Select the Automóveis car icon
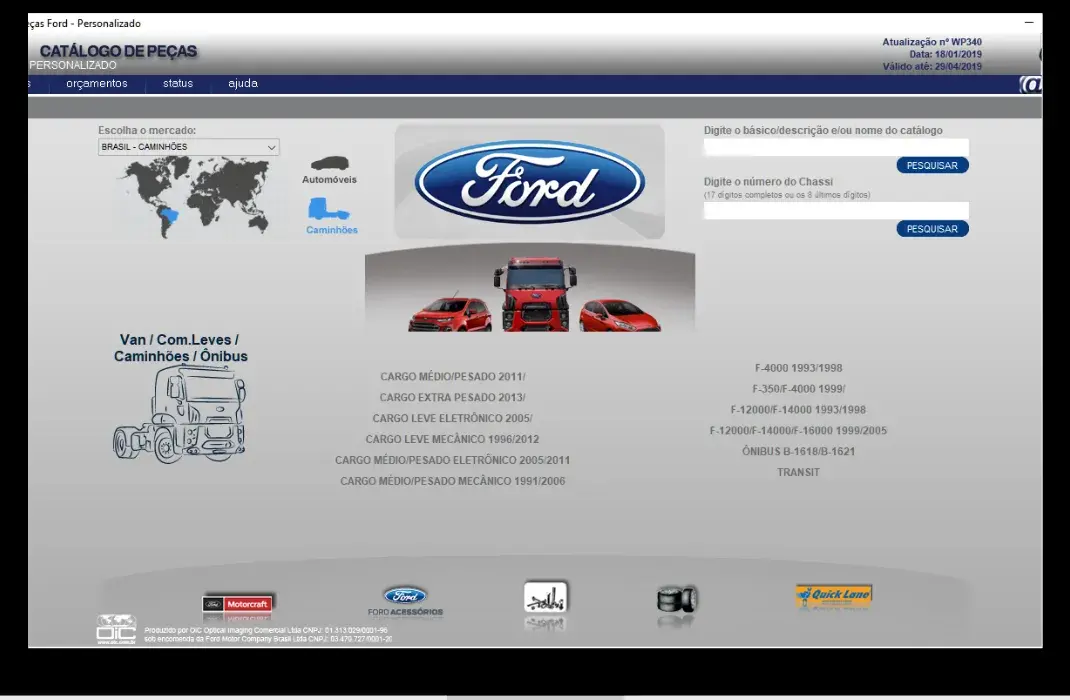This screenshot has width=1070, height=700. coord(330,164)
